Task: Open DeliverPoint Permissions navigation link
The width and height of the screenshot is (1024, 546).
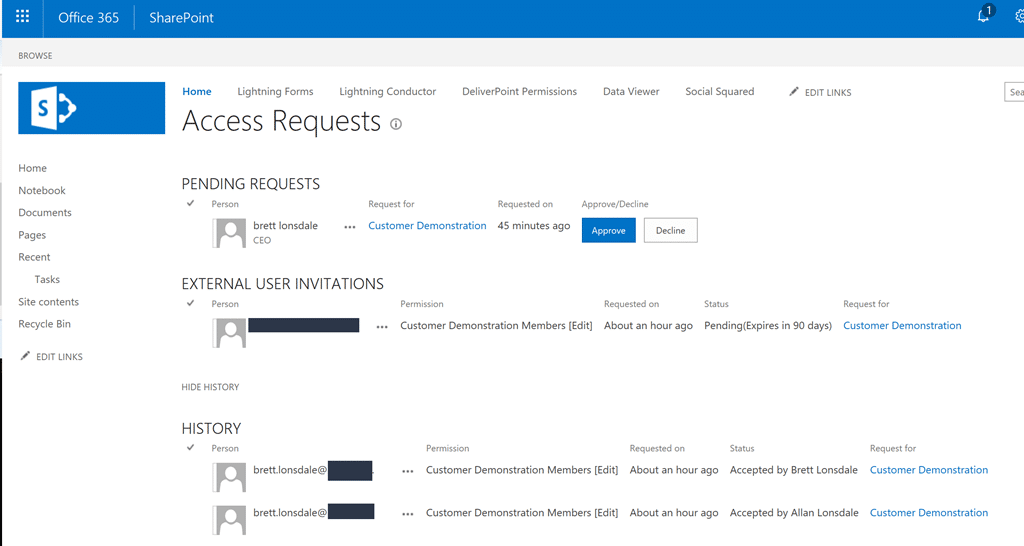Action: (519, 91)
